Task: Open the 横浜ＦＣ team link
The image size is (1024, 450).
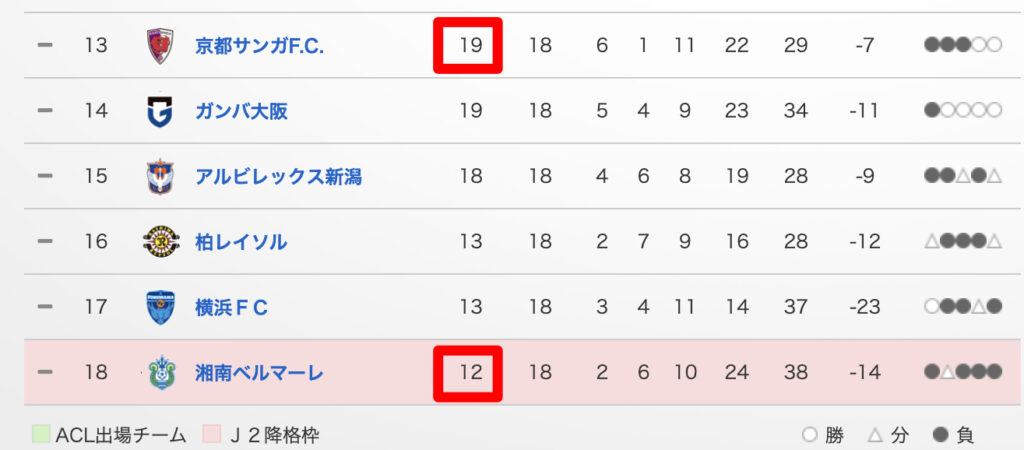Action: [231, 308]
